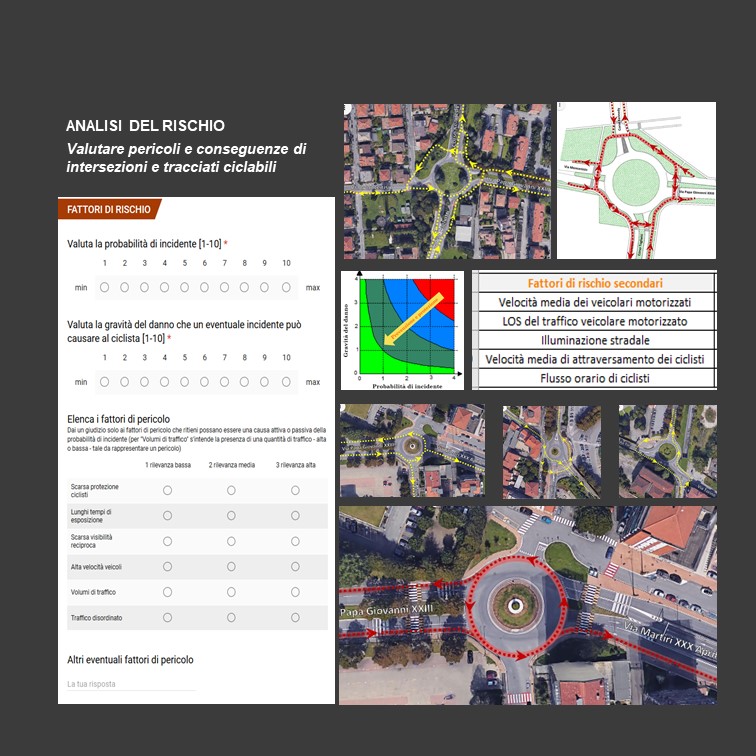Click '3 rilevanza alta' column header
Screen dimensions: 756x756
pos(296,465)
